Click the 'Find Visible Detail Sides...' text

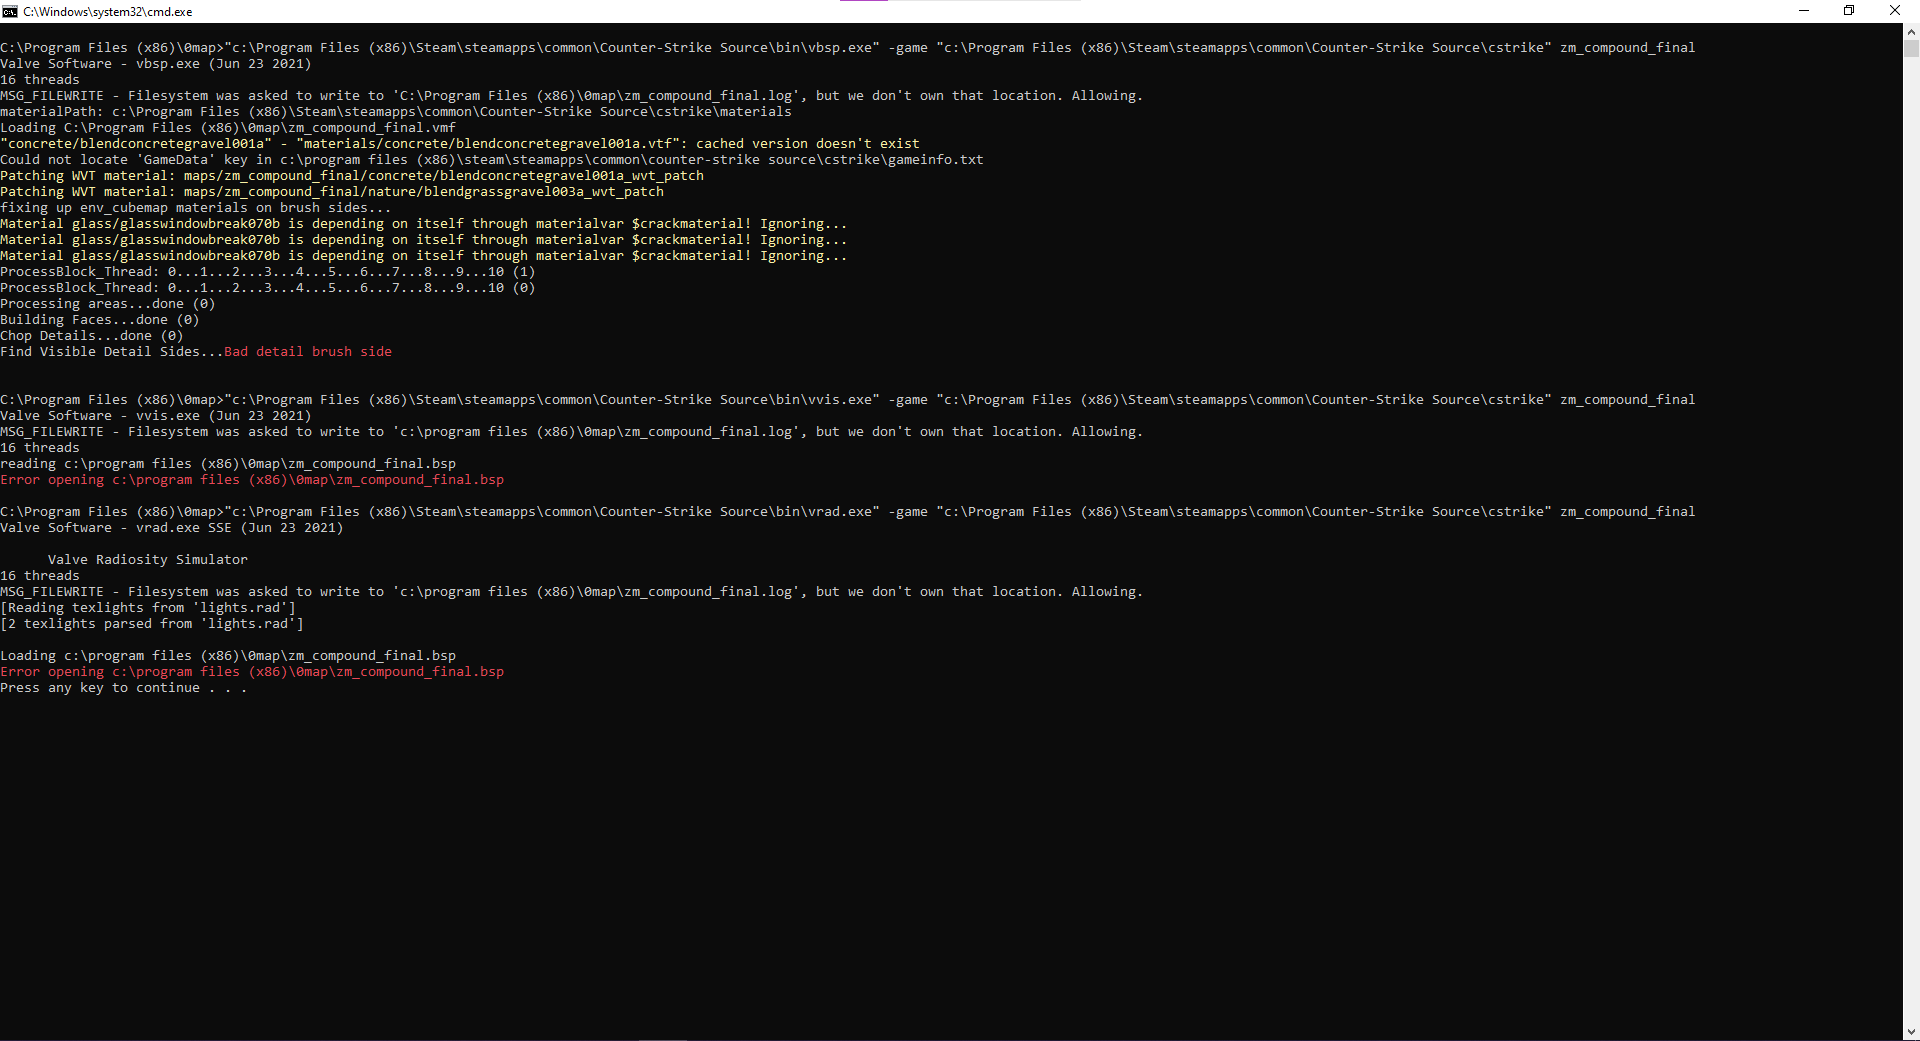pos(112,352)
